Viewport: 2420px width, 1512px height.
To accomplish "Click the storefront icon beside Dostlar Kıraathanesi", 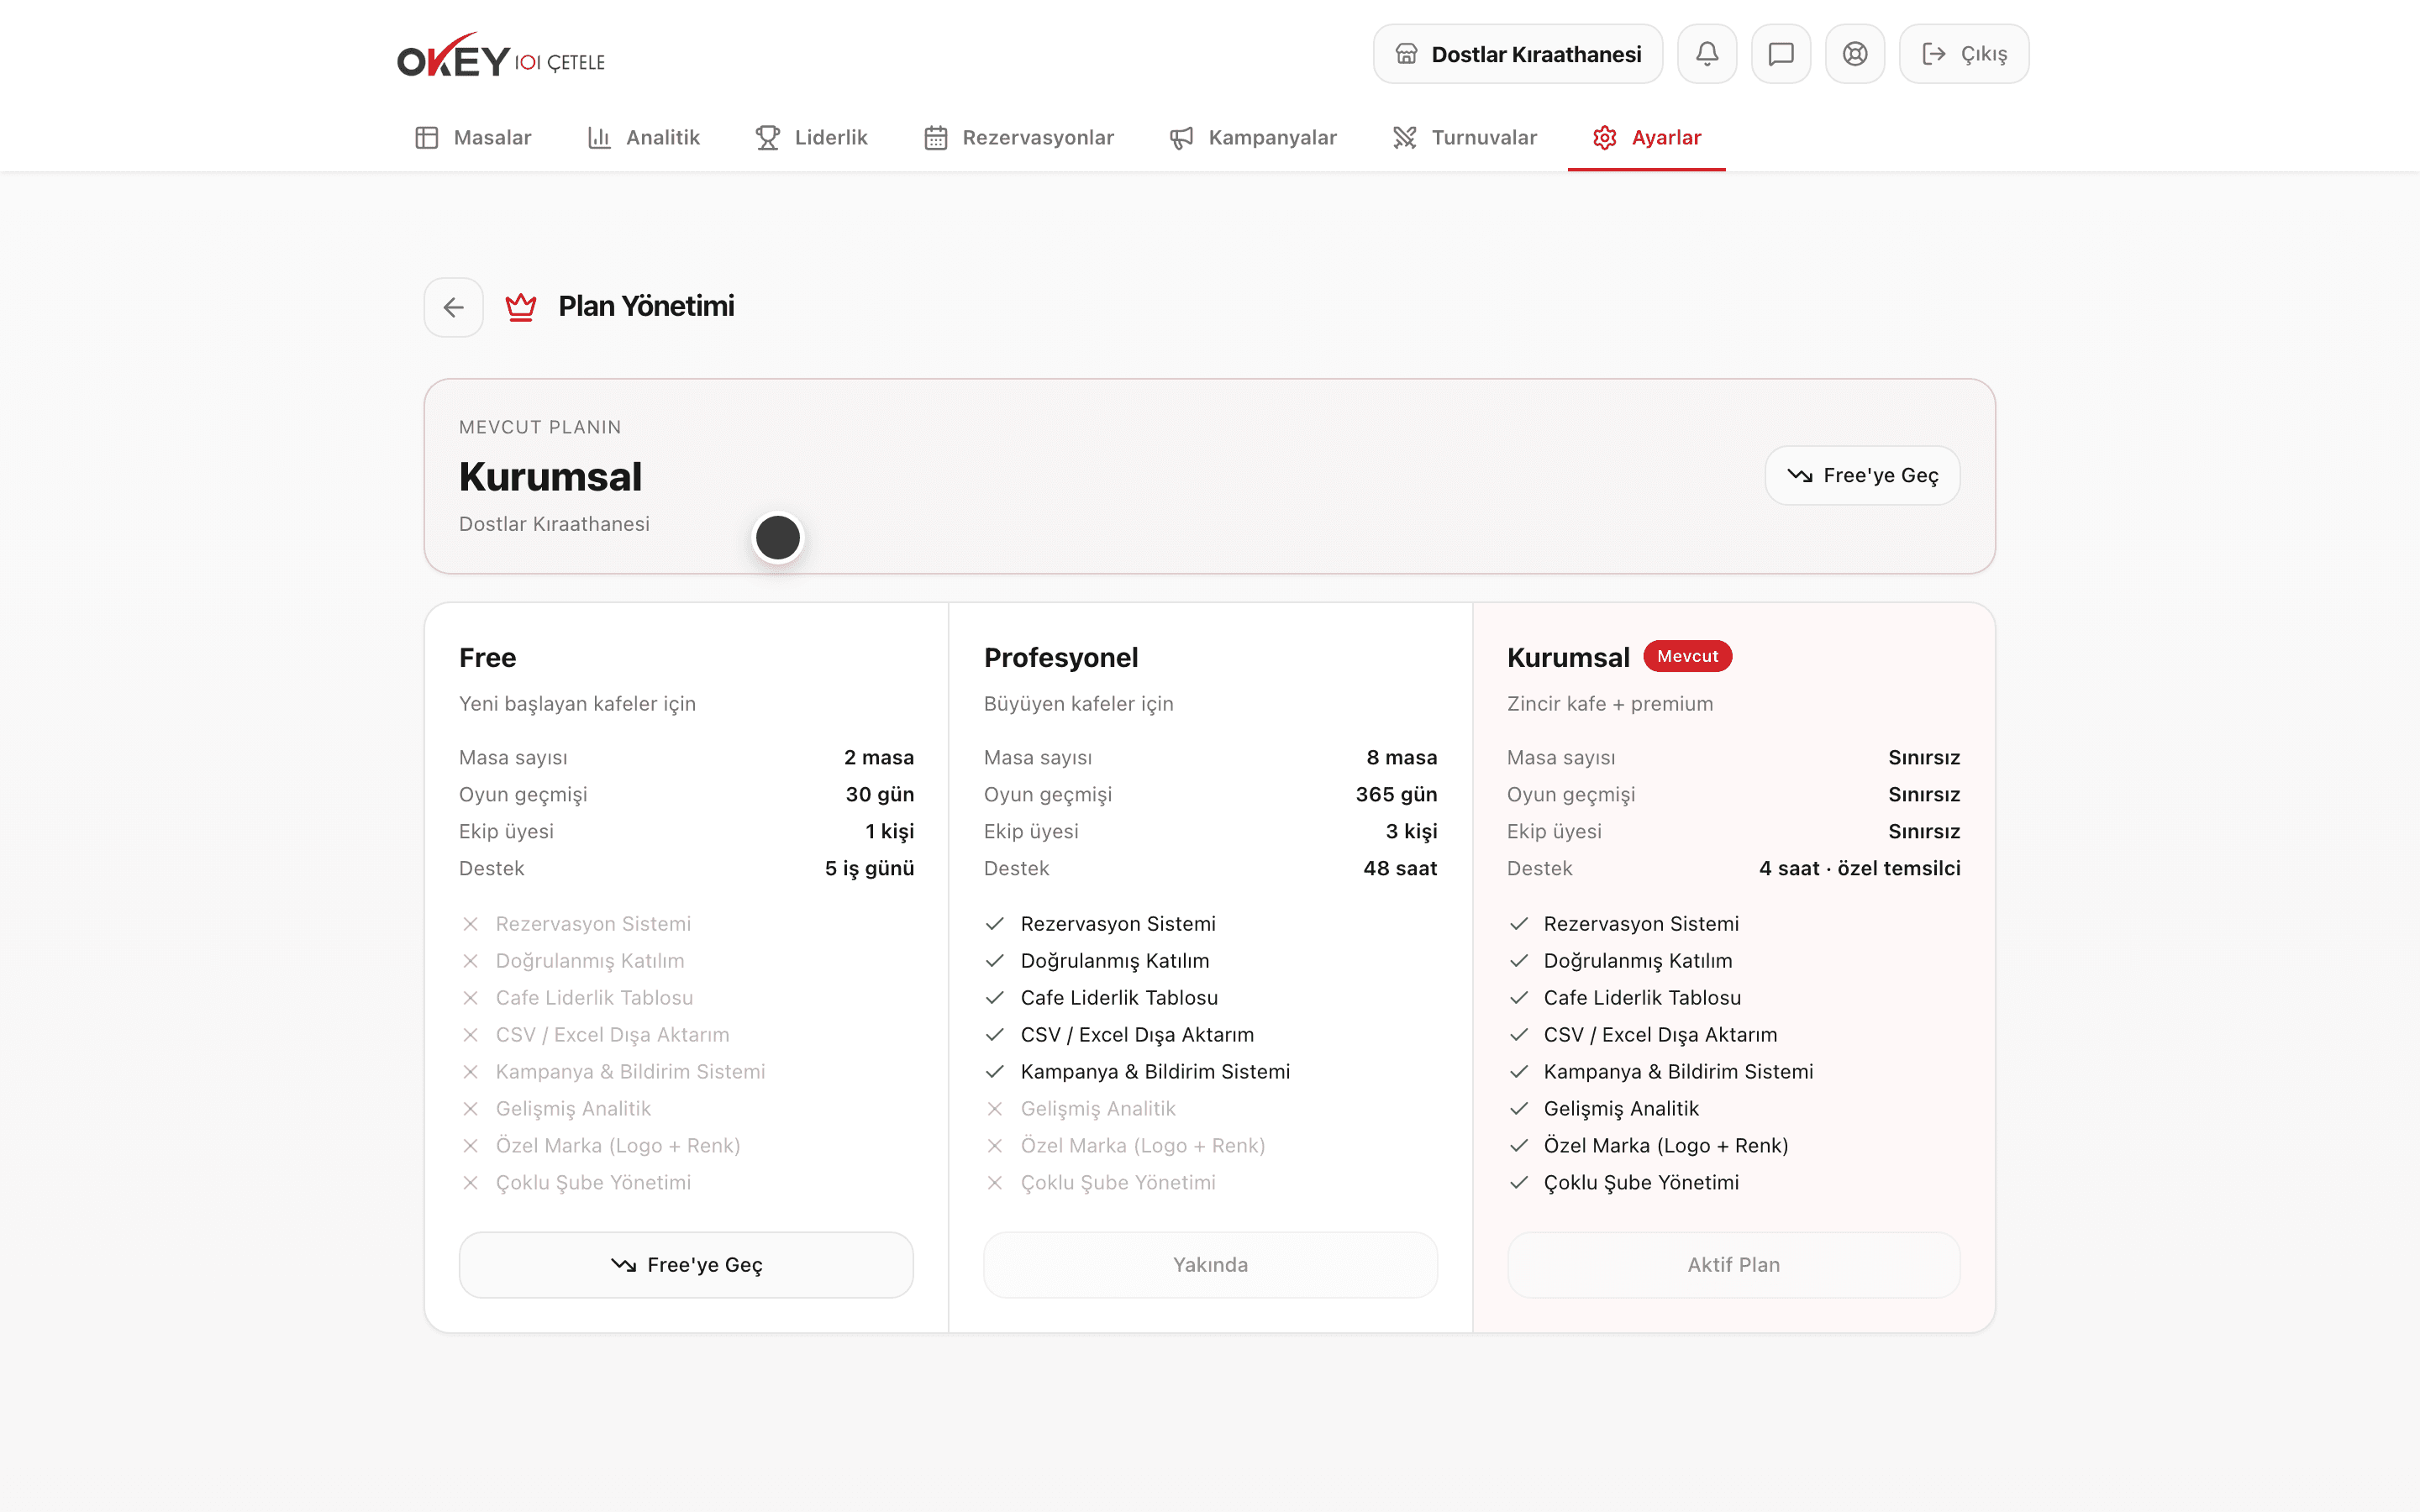I will [x=1407, y=54].
